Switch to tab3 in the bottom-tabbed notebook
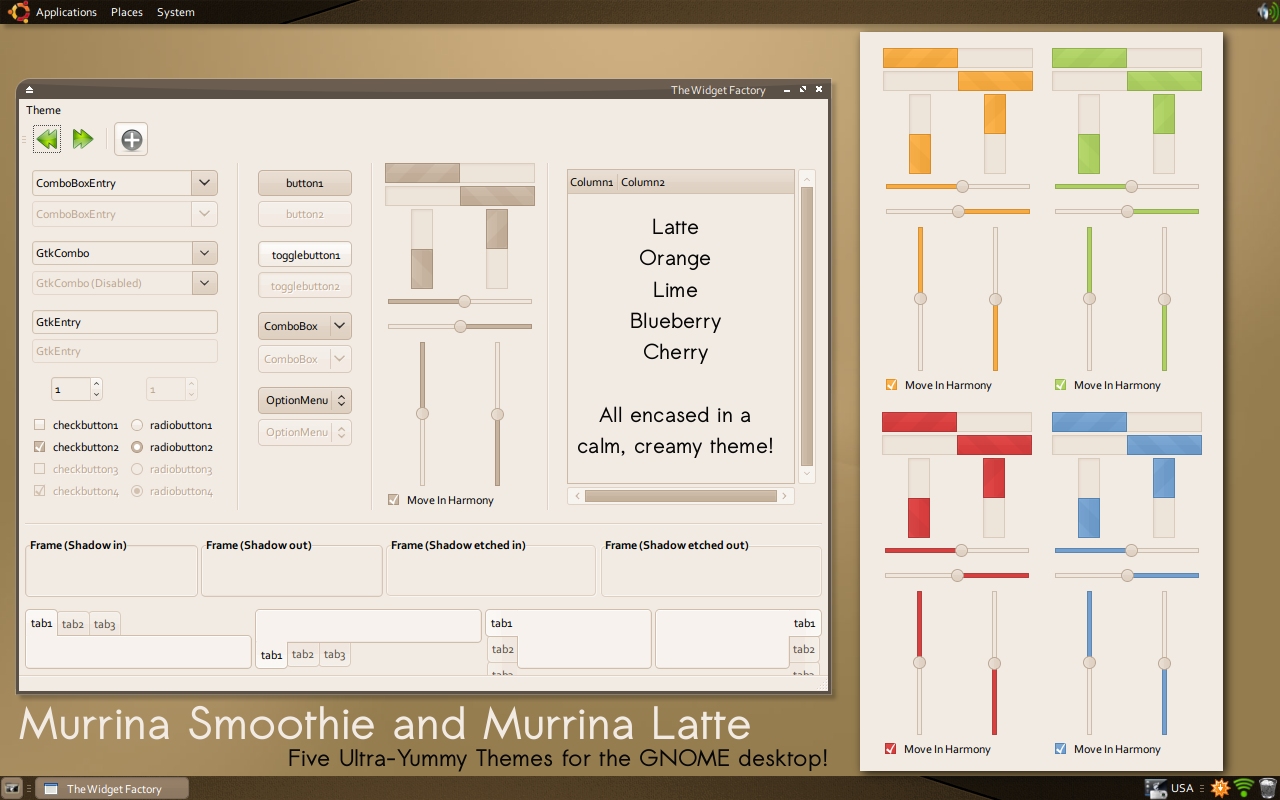The width and height of the screenshot is (1280, 800). (x=335, y=655)
